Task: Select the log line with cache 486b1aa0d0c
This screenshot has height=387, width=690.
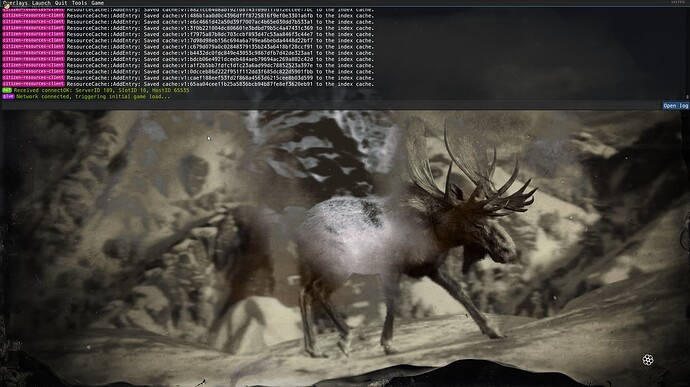Action: (x=188, y=15)
